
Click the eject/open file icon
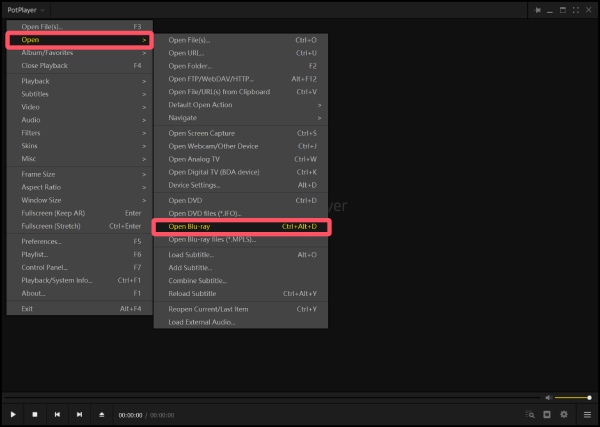(101, 414)
